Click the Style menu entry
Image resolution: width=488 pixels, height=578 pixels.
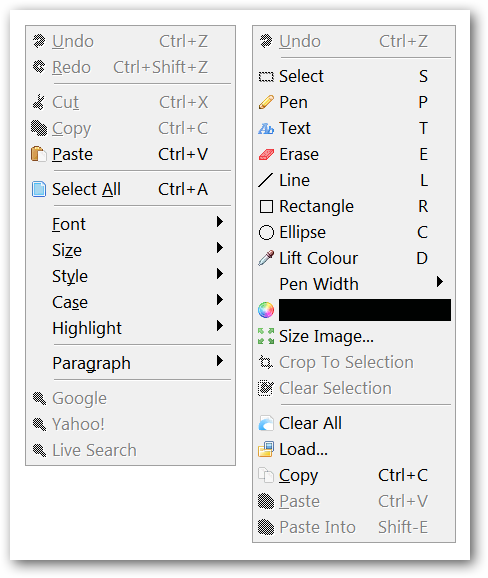tap(130, 276)
